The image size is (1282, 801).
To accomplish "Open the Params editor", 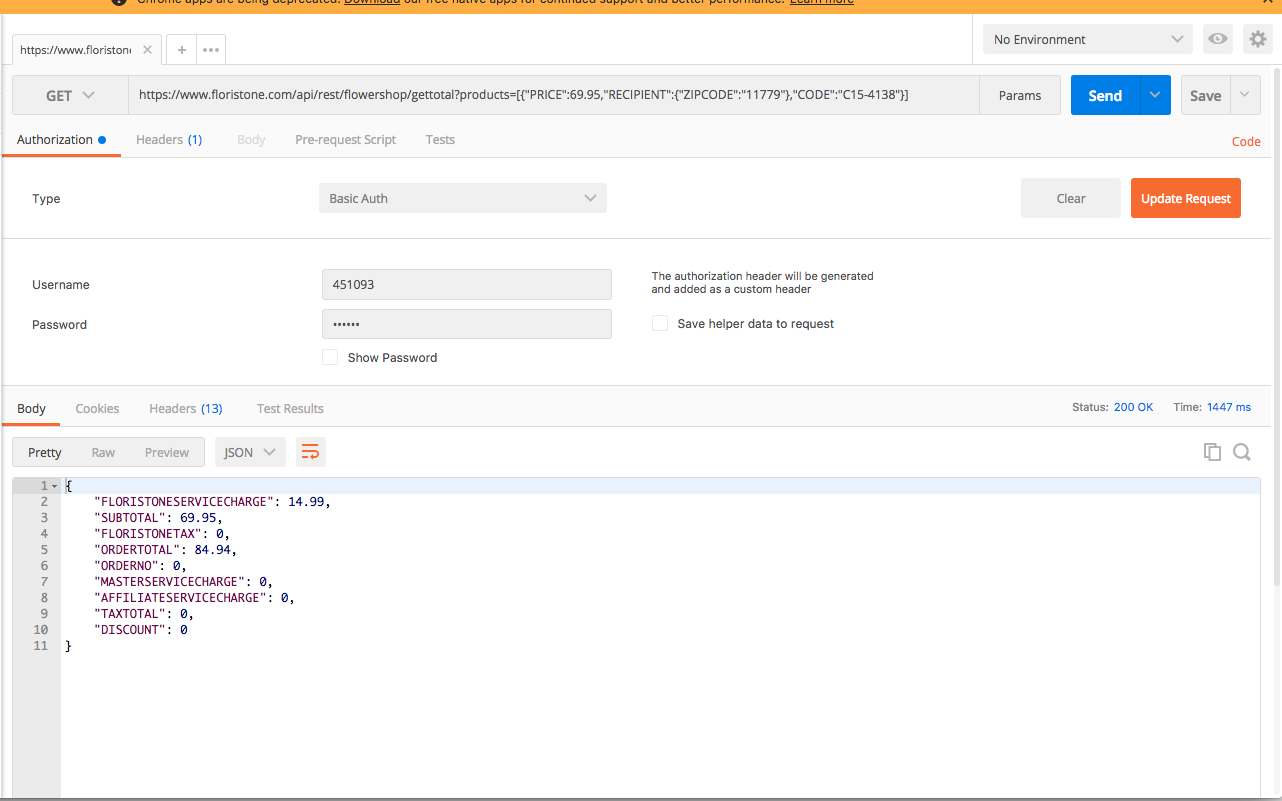I will click(x=1020, y=95).
